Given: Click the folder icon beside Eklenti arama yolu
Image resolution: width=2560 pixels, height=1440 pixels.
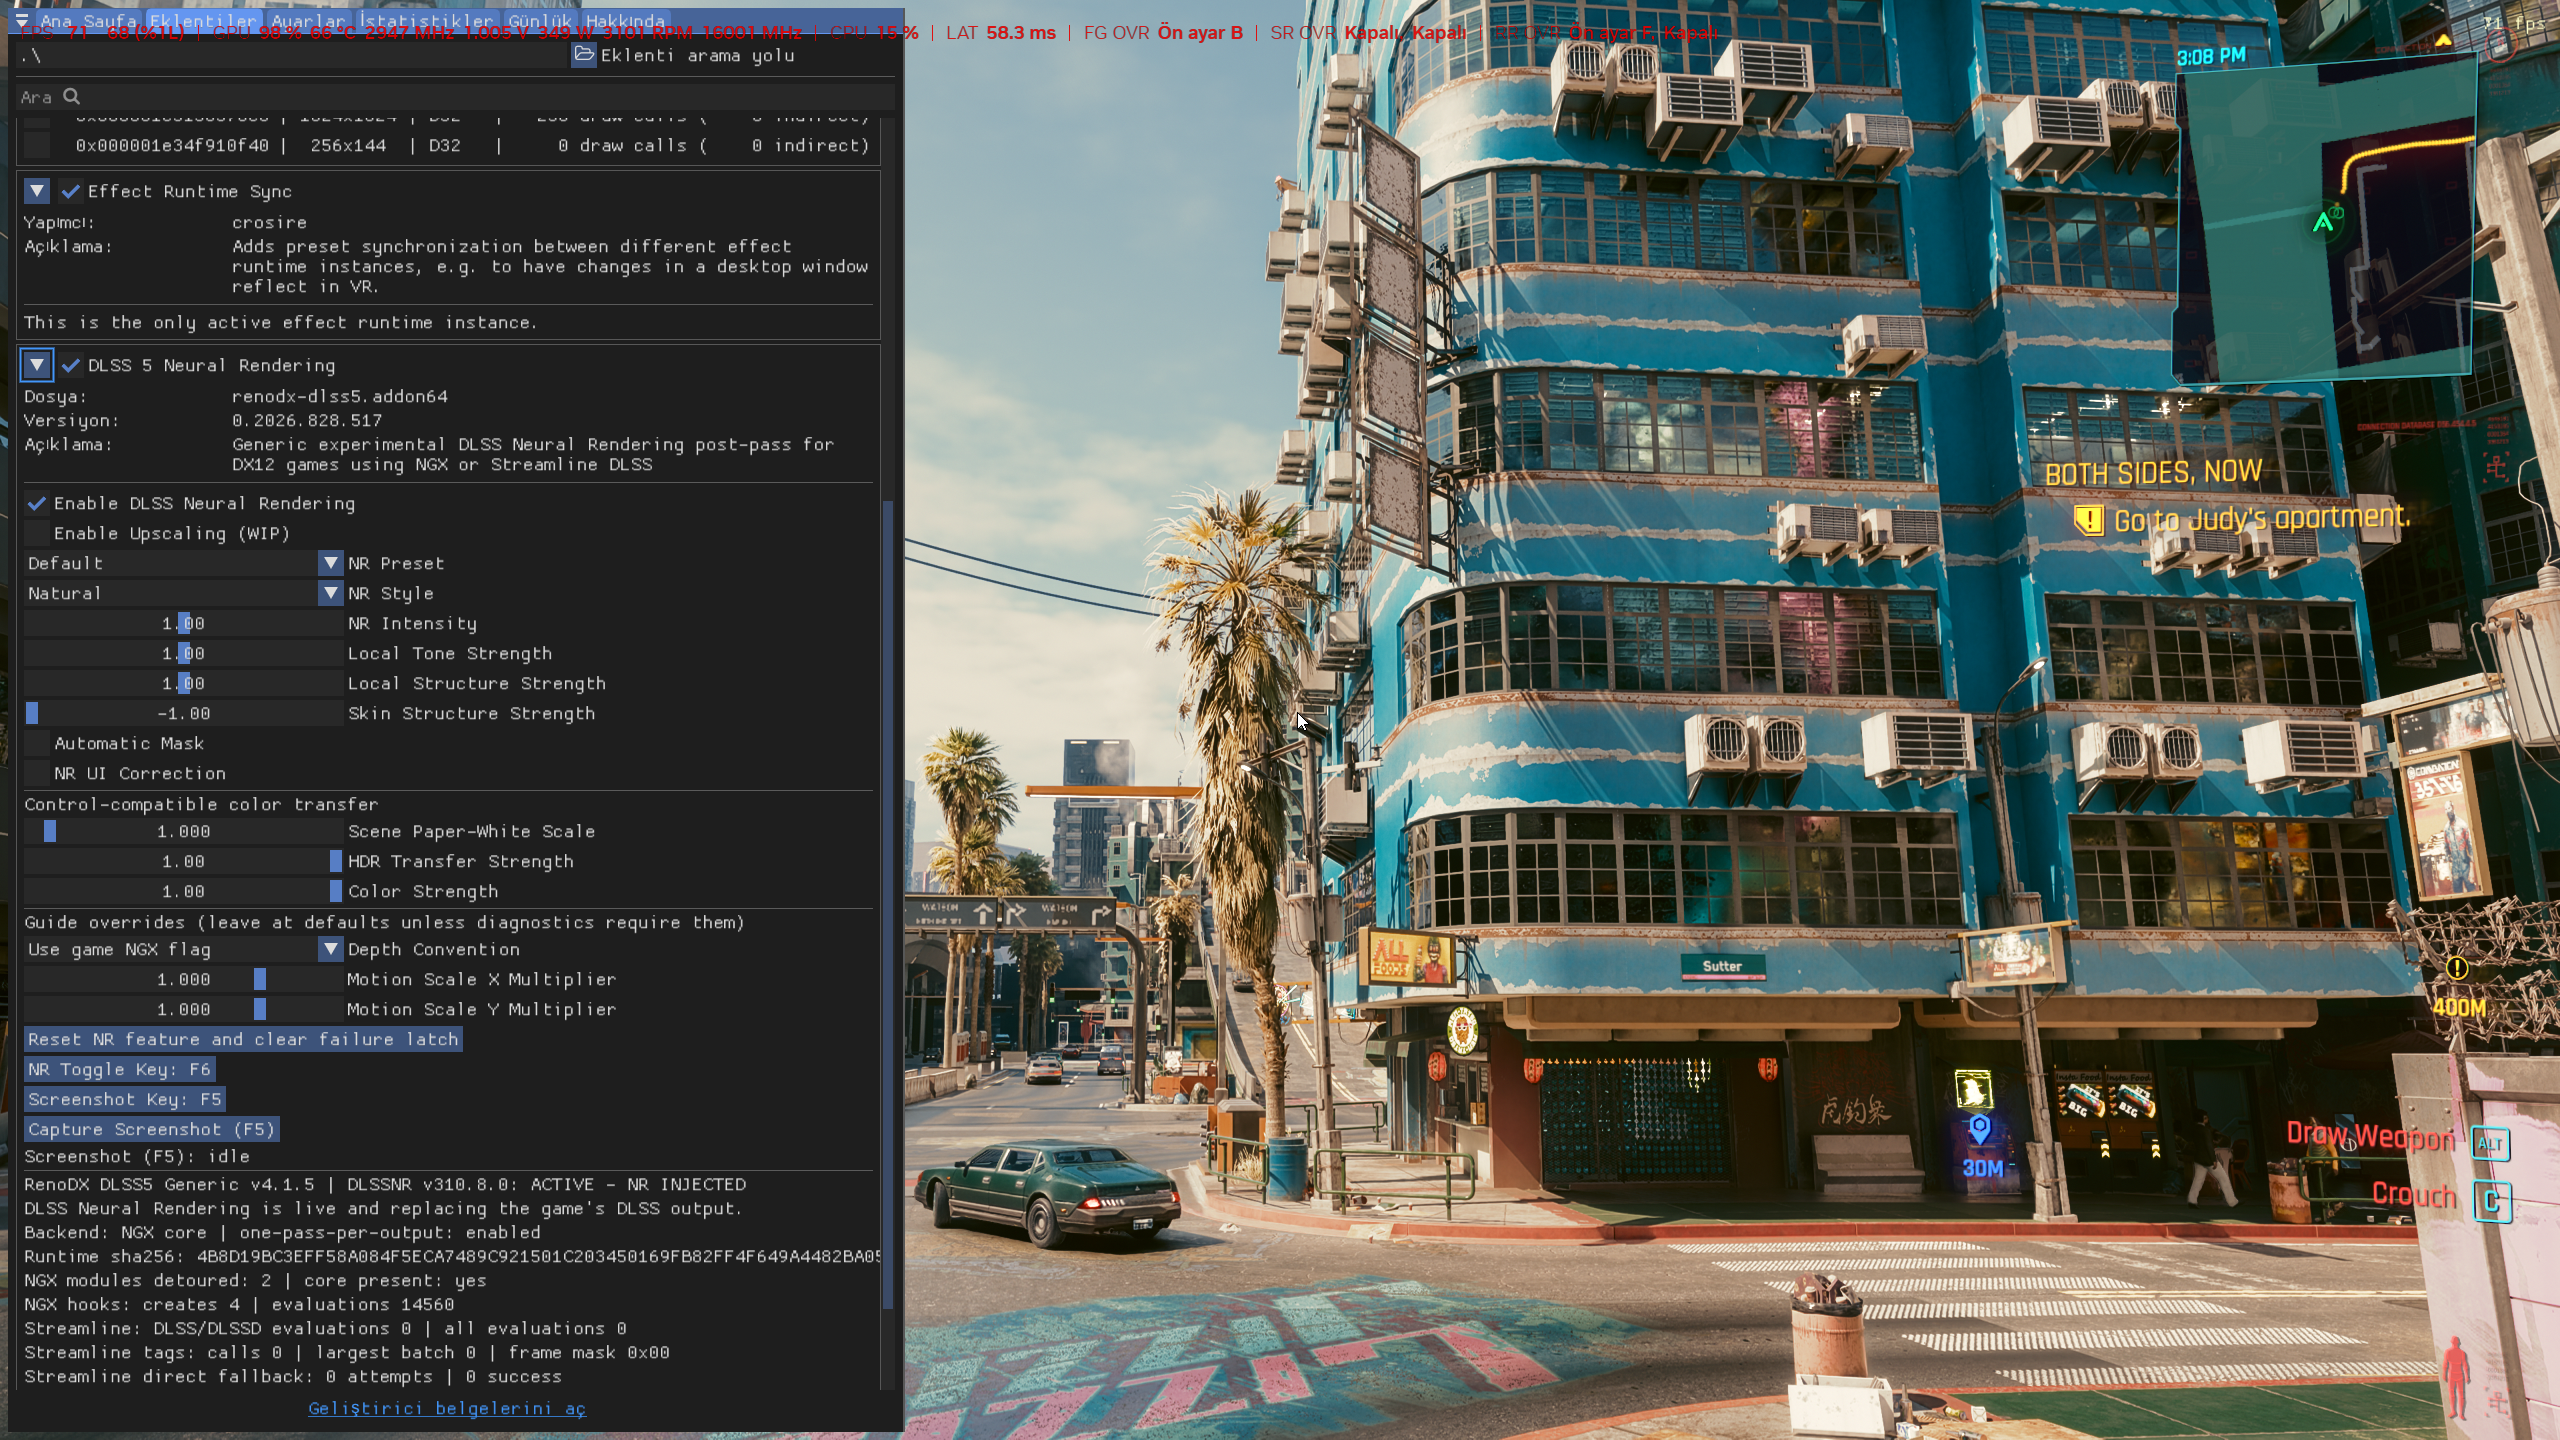Looking at the screenshot, I should pyautogui.click(x=584, y=55).
